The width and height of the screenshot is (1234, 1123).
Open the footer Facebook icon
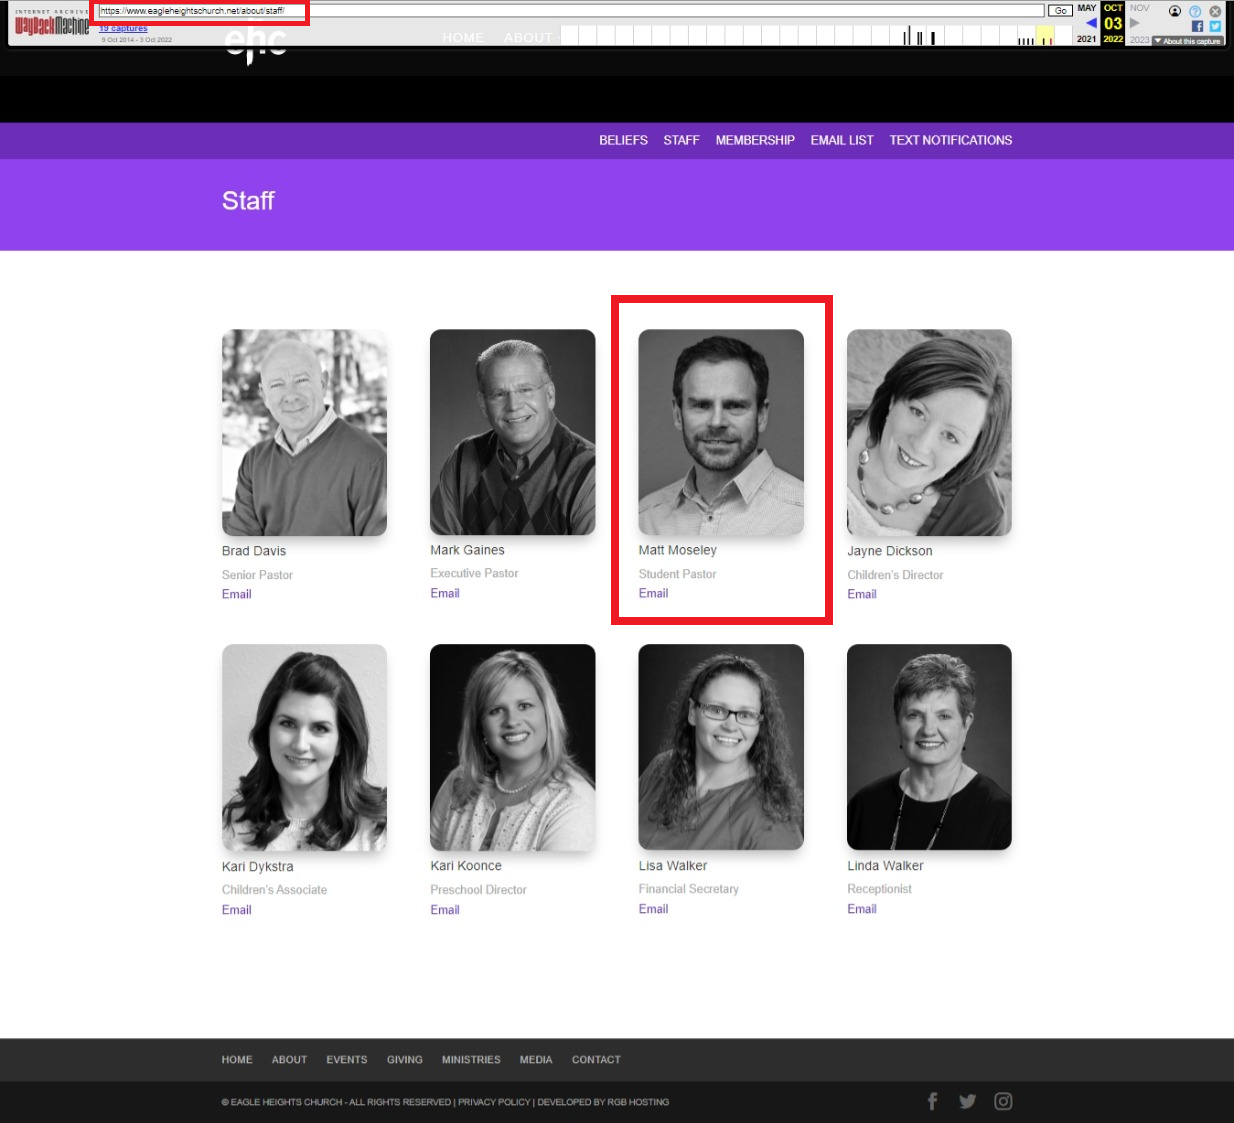point(932,1101)
